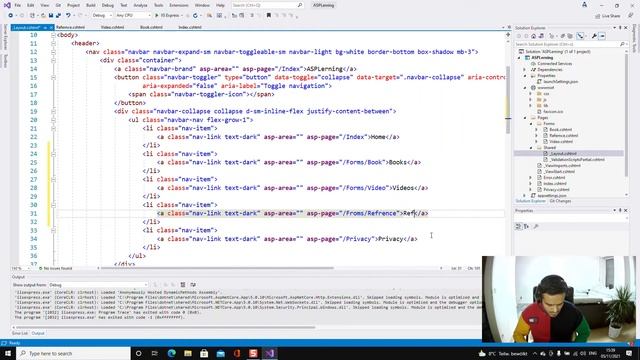The width and height of the screenshot is (640, 360).
Task: Open the Mail app from the taskbar
Action: click(220, 353)
